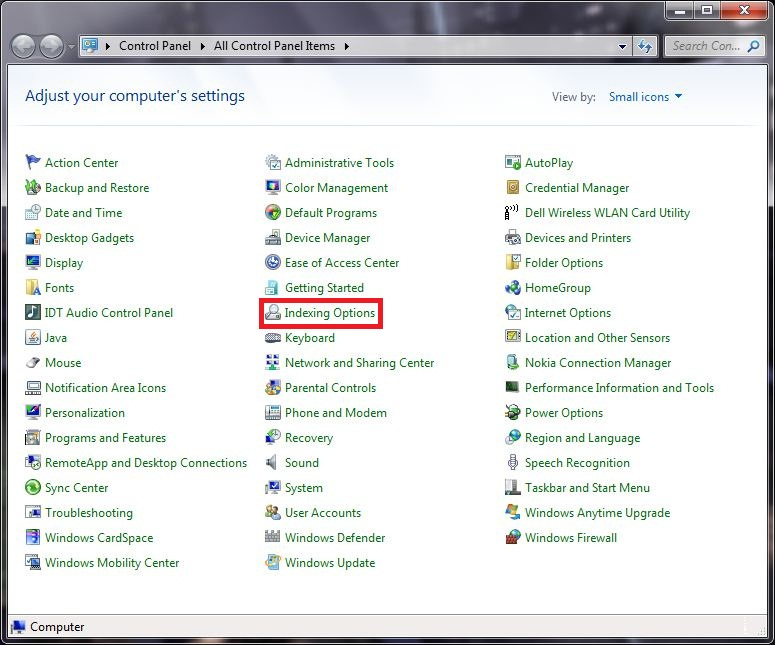Viewport: 775px width, 645px height.
Task: Open the Device Manager icon
Action: click(272, 237)
